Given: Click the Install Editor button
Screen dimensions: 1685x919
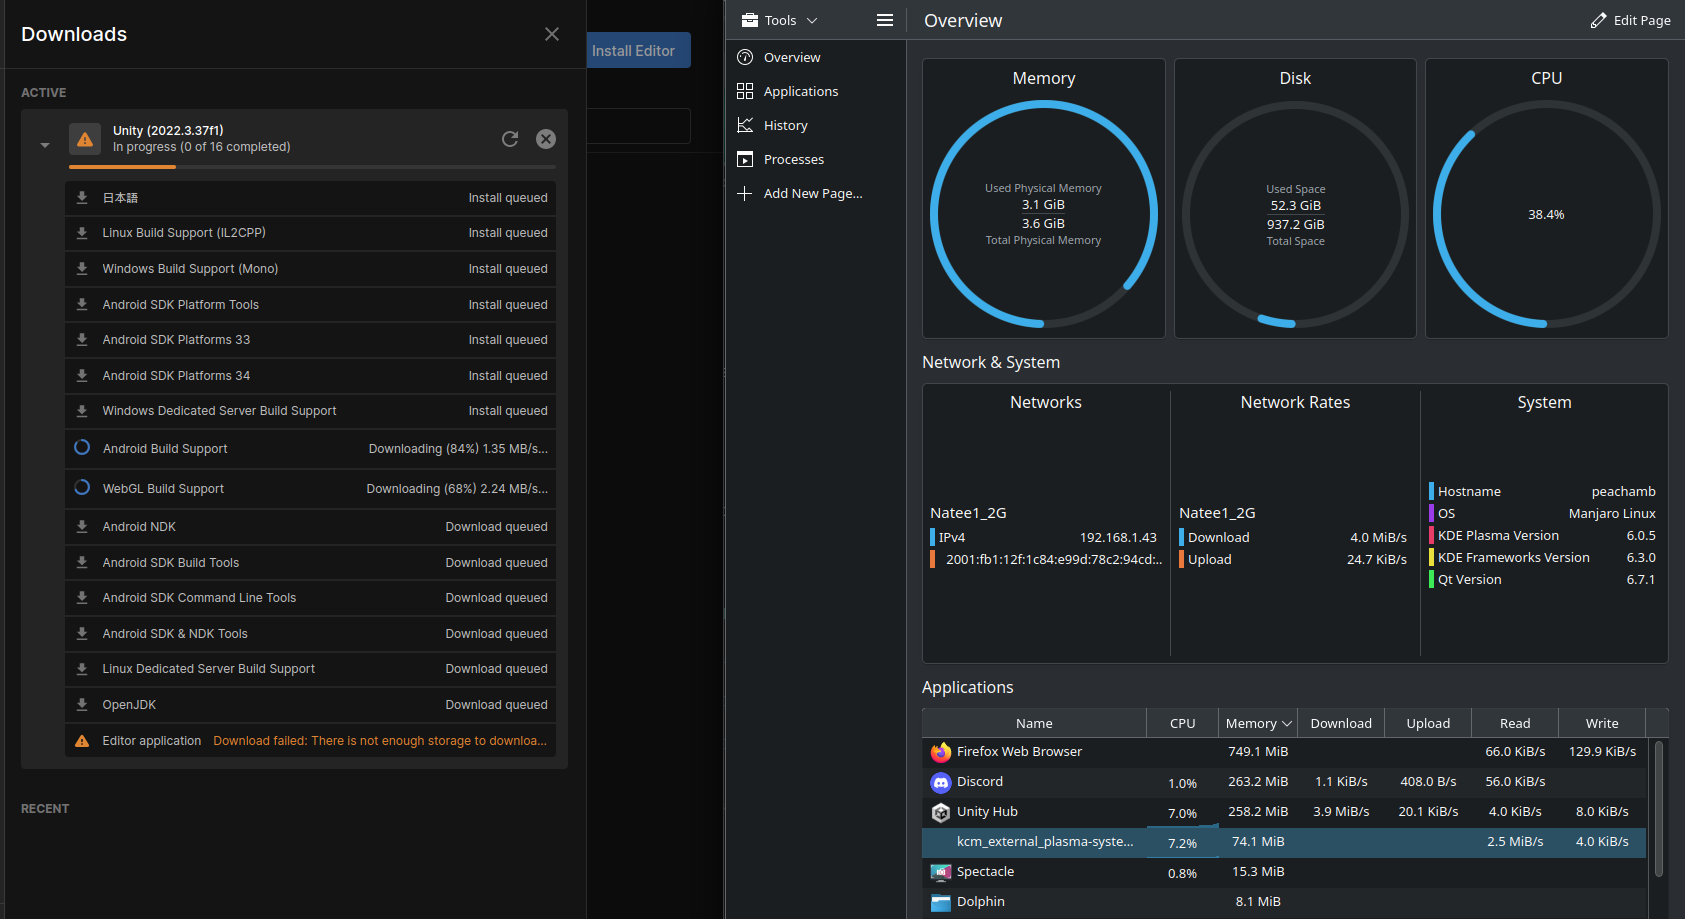Looking at the screenshot, I should 637,51.
